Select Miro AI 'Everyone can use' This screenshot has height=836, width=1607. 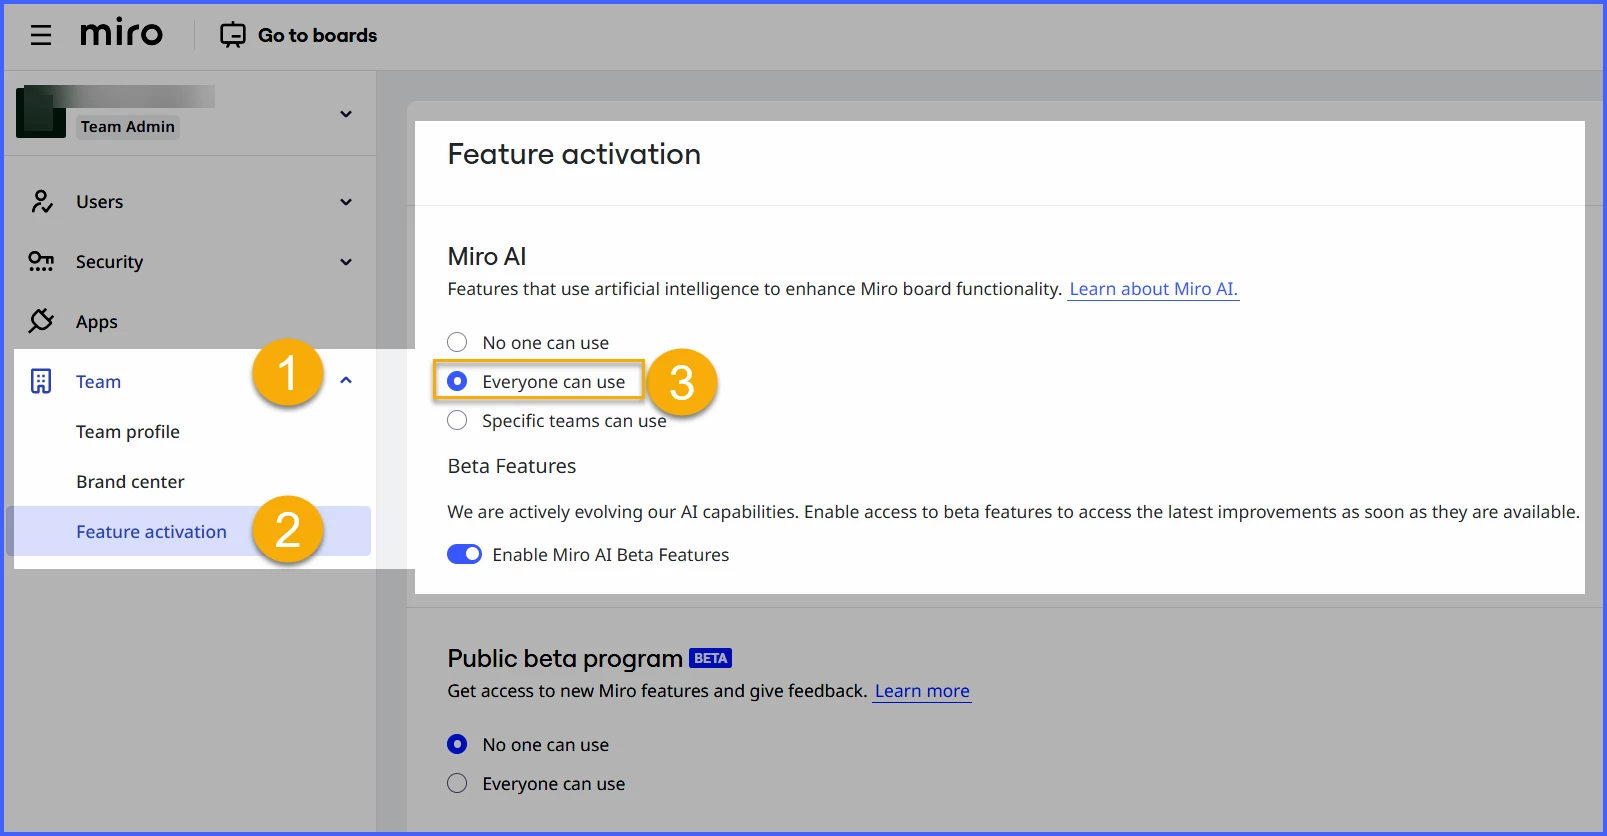click(457, 381)
